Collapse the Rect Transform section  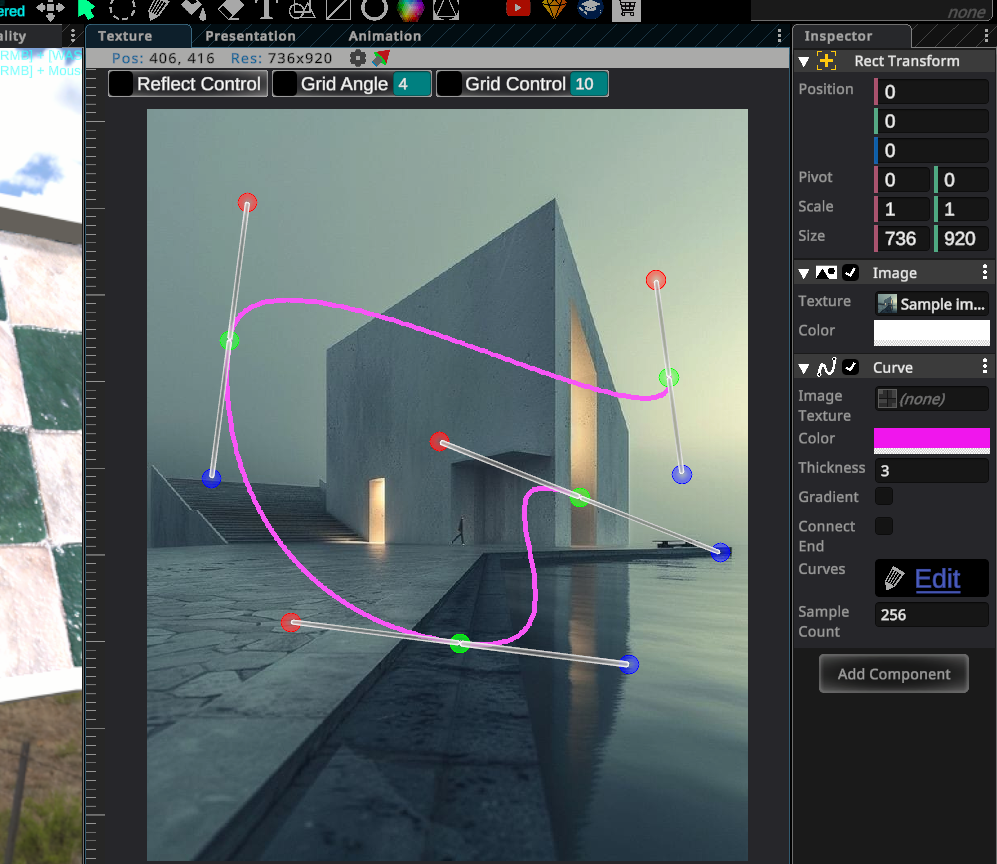point(804,62)
